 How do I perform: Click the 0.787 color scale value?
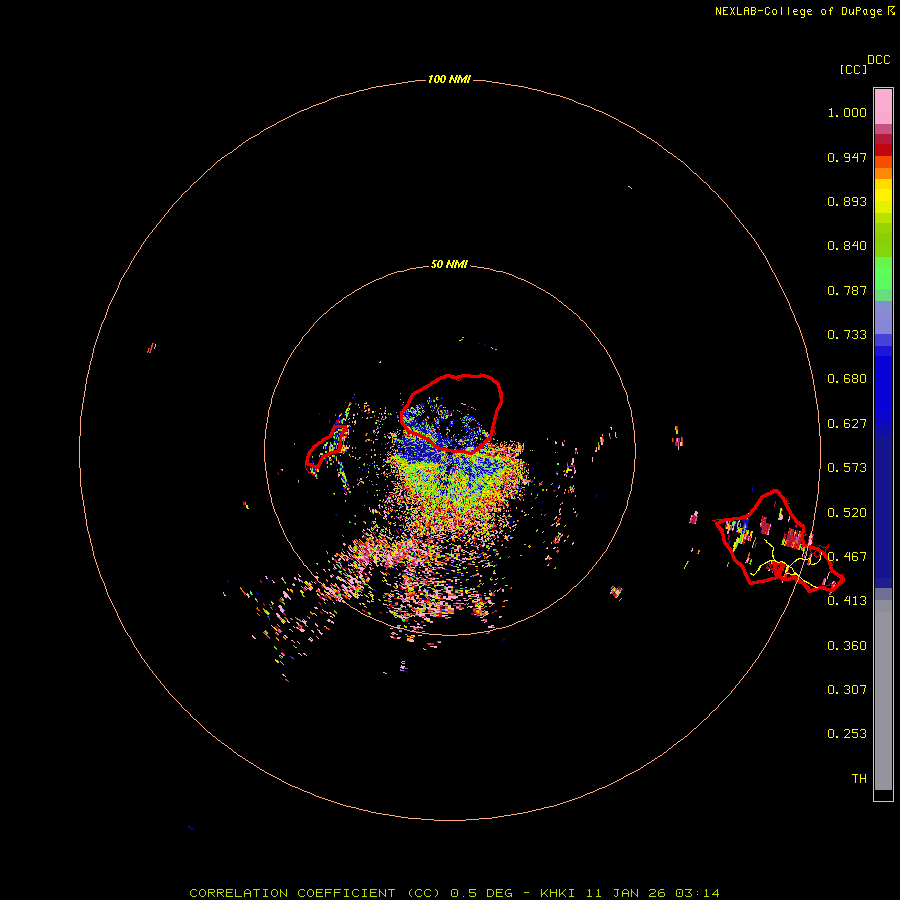point(847,290)
